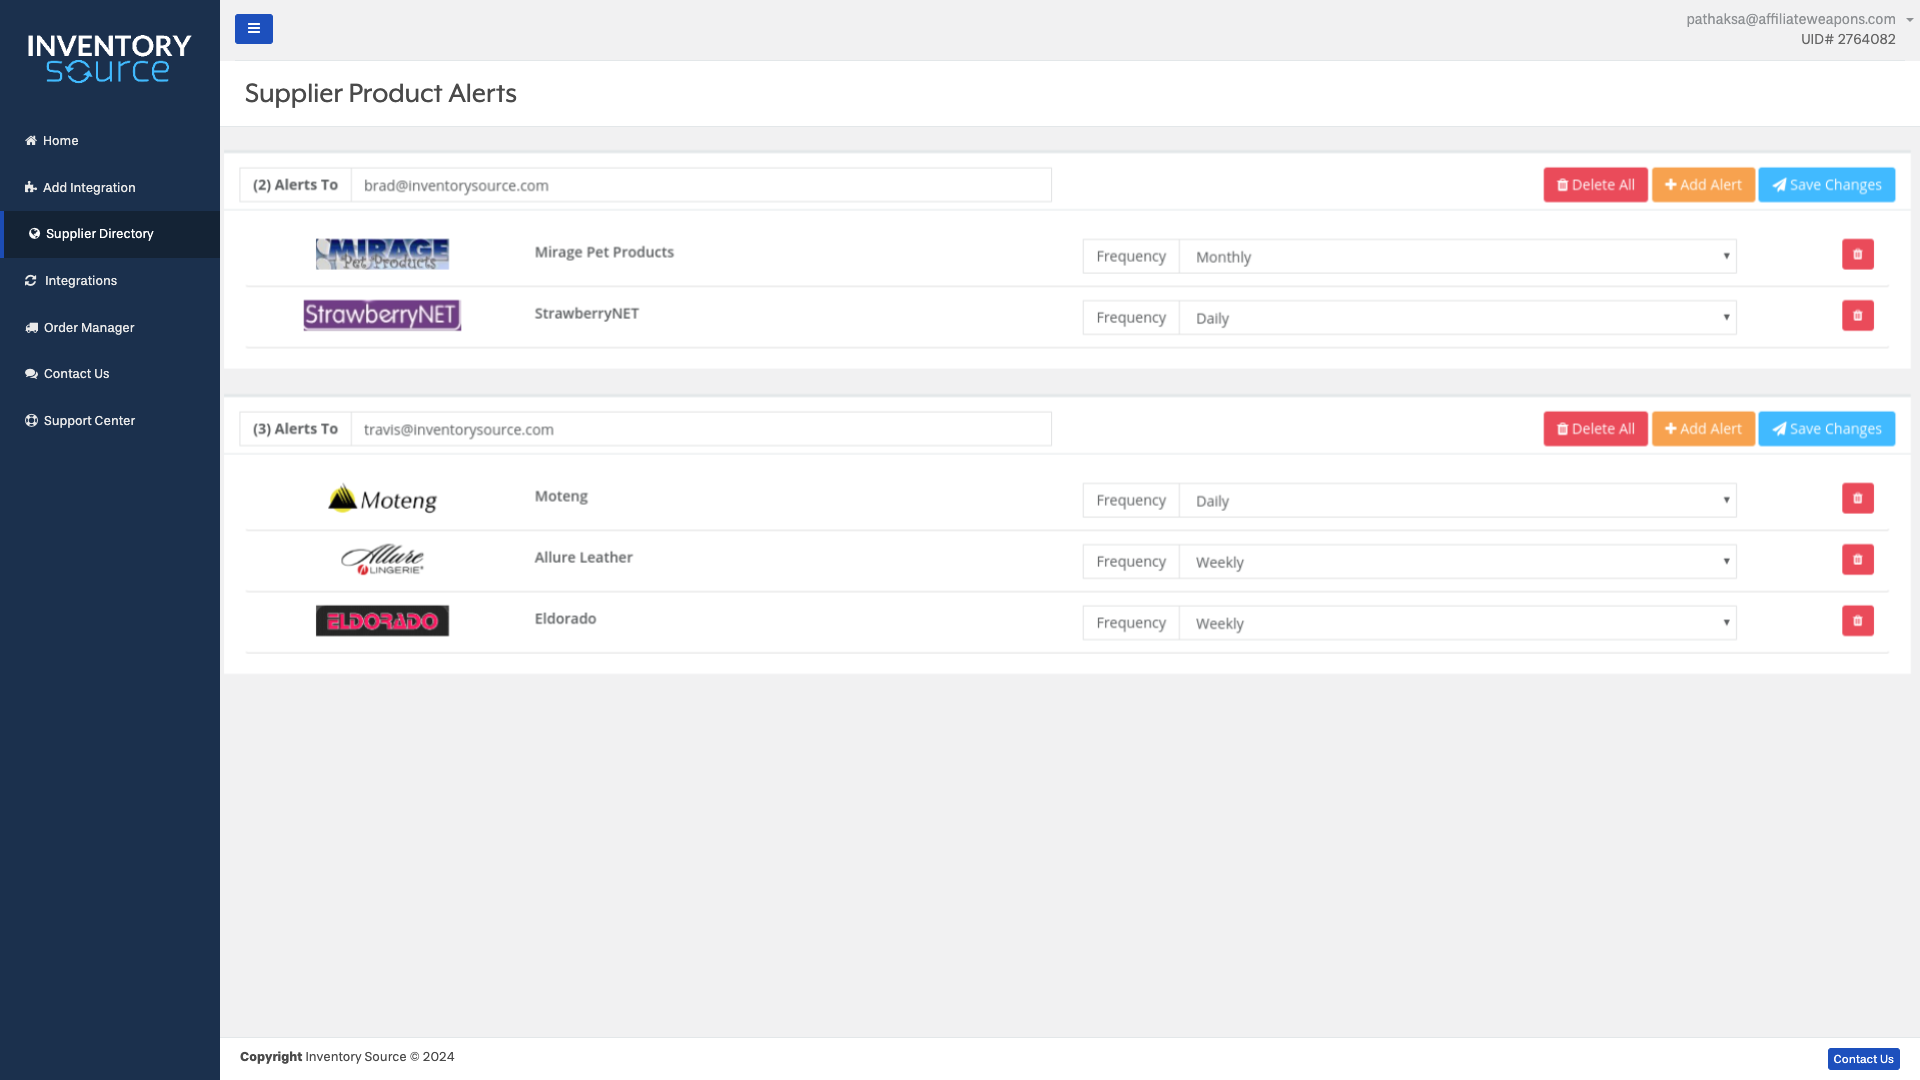Click the email field containing travis@inventorysource.com
The height and width of the screenshot is (1080, 1920).
pyautogui.click(x=700, y=428)
